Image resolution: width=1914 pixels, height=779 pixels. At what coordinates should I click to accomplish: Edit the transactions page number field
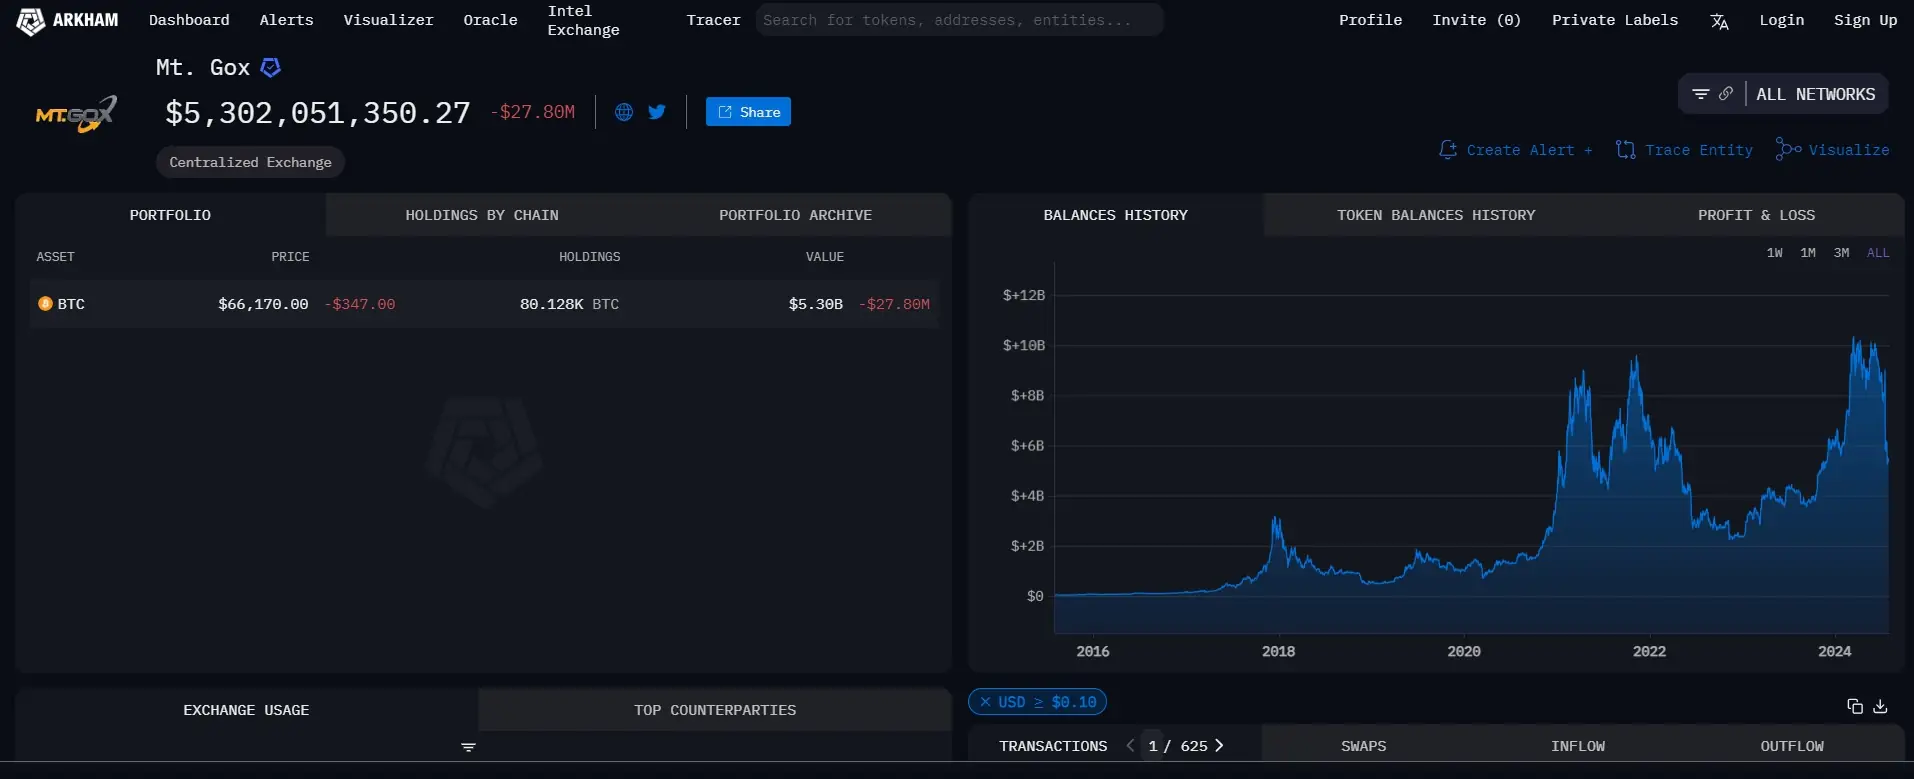point(1153,746)
